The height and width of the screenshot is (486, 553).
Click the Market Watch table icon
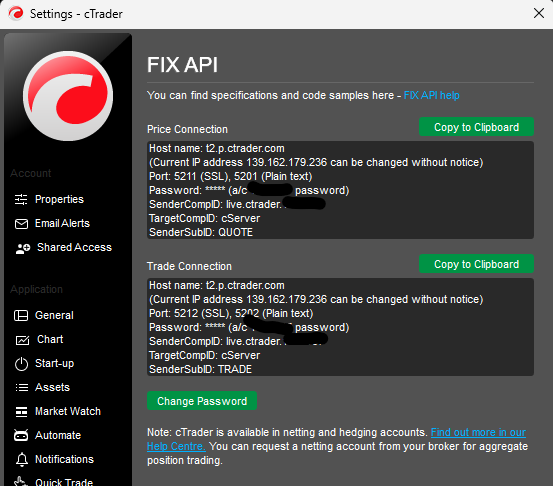point(21,412)
